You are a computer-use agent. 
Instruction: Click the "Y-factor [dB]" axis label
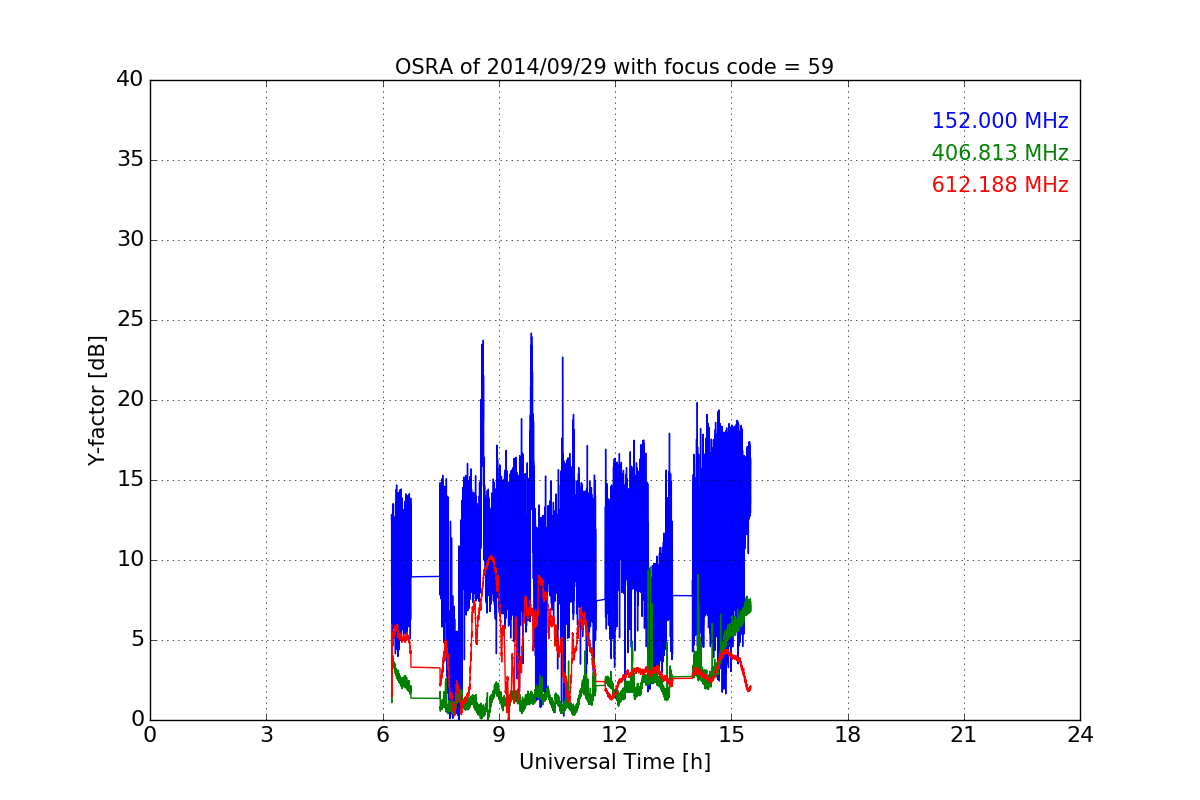pyautogui.click(x=97, y=400)
